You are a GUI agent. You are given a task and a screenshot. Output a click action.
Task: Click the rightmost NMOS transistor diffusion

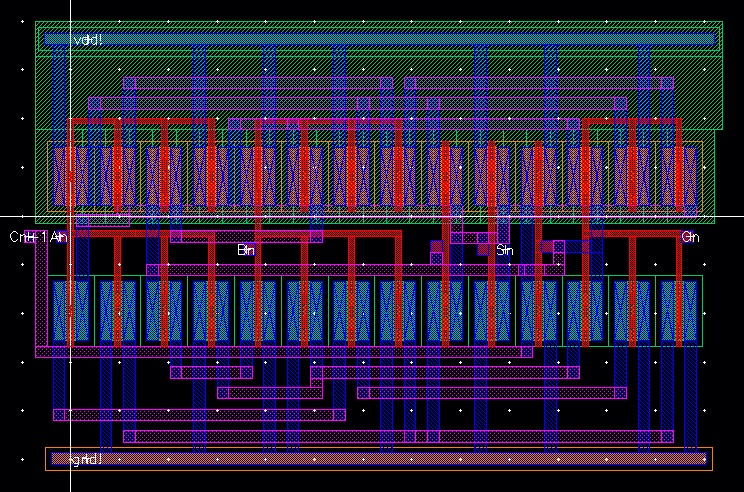679,311
